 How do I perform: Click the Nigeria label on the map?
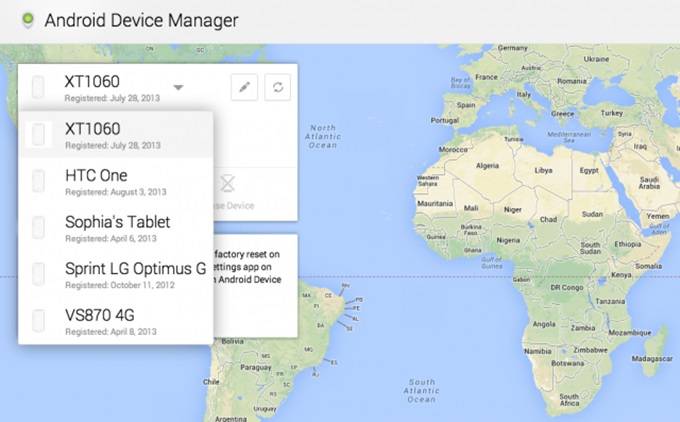[x=508, y=240]
